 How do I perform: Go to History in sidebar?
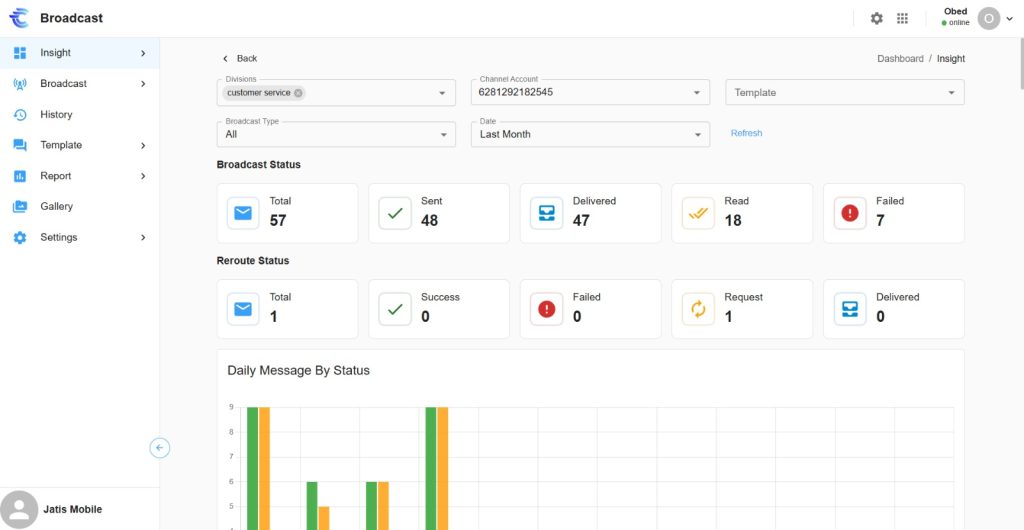80,114
